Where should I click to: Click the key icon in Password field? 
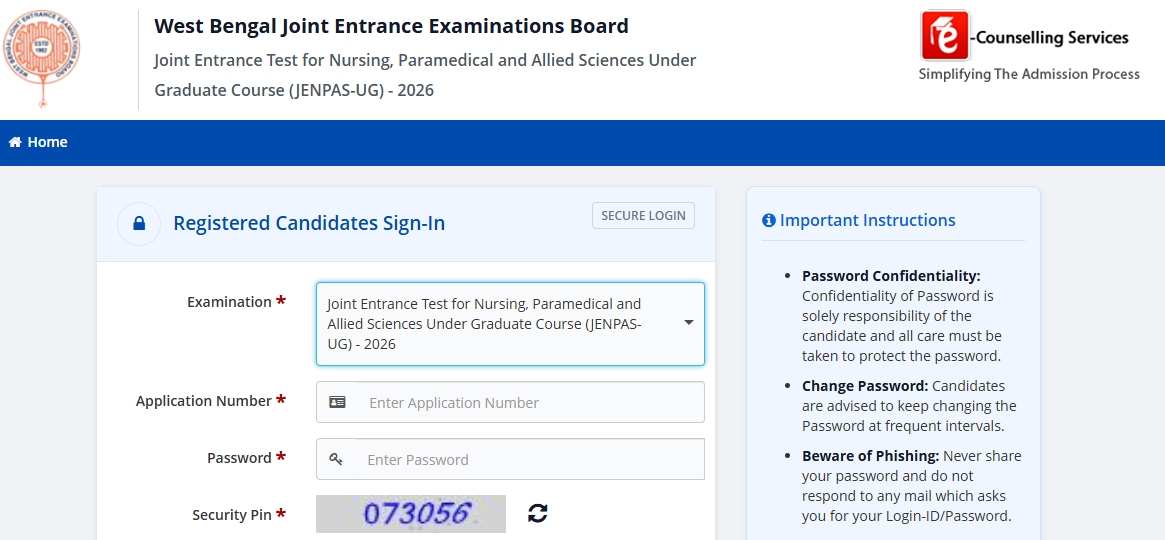click(336, 459)
